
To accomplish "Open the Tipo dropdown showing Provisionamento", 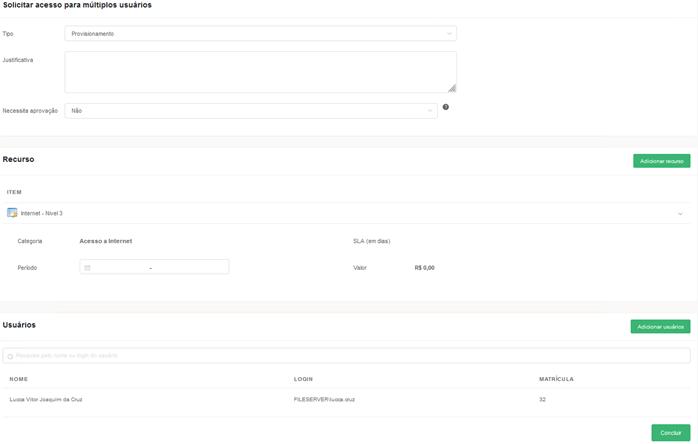I will point(260,34).
